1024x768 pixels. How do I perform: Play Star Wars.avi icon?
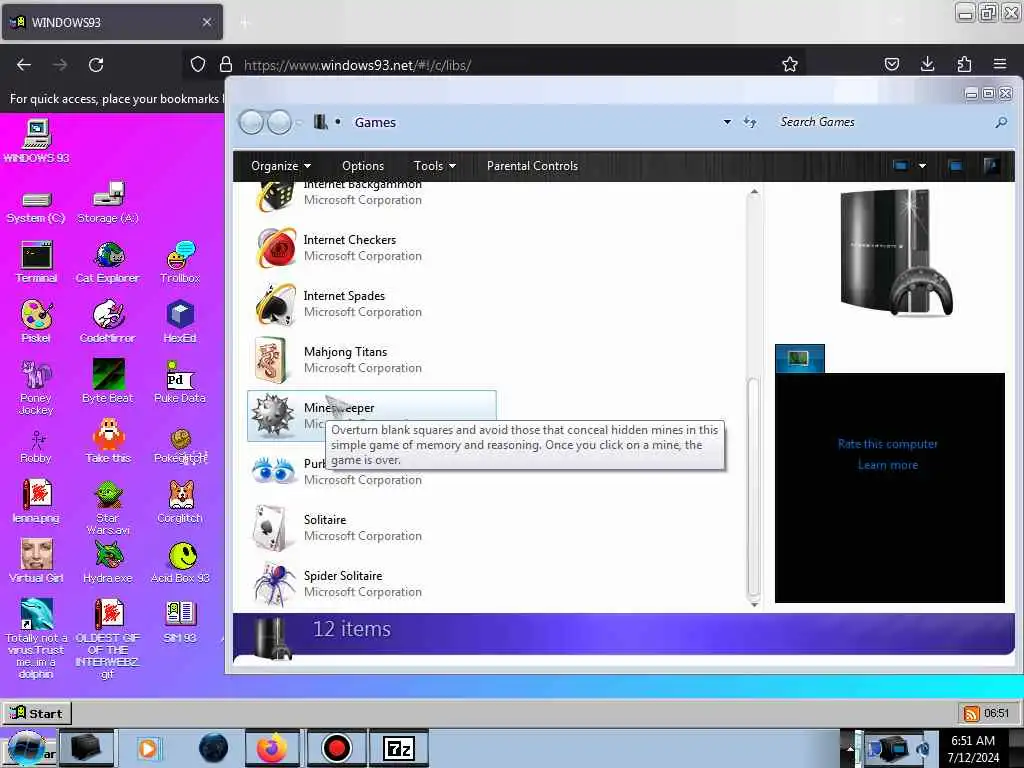108,507
